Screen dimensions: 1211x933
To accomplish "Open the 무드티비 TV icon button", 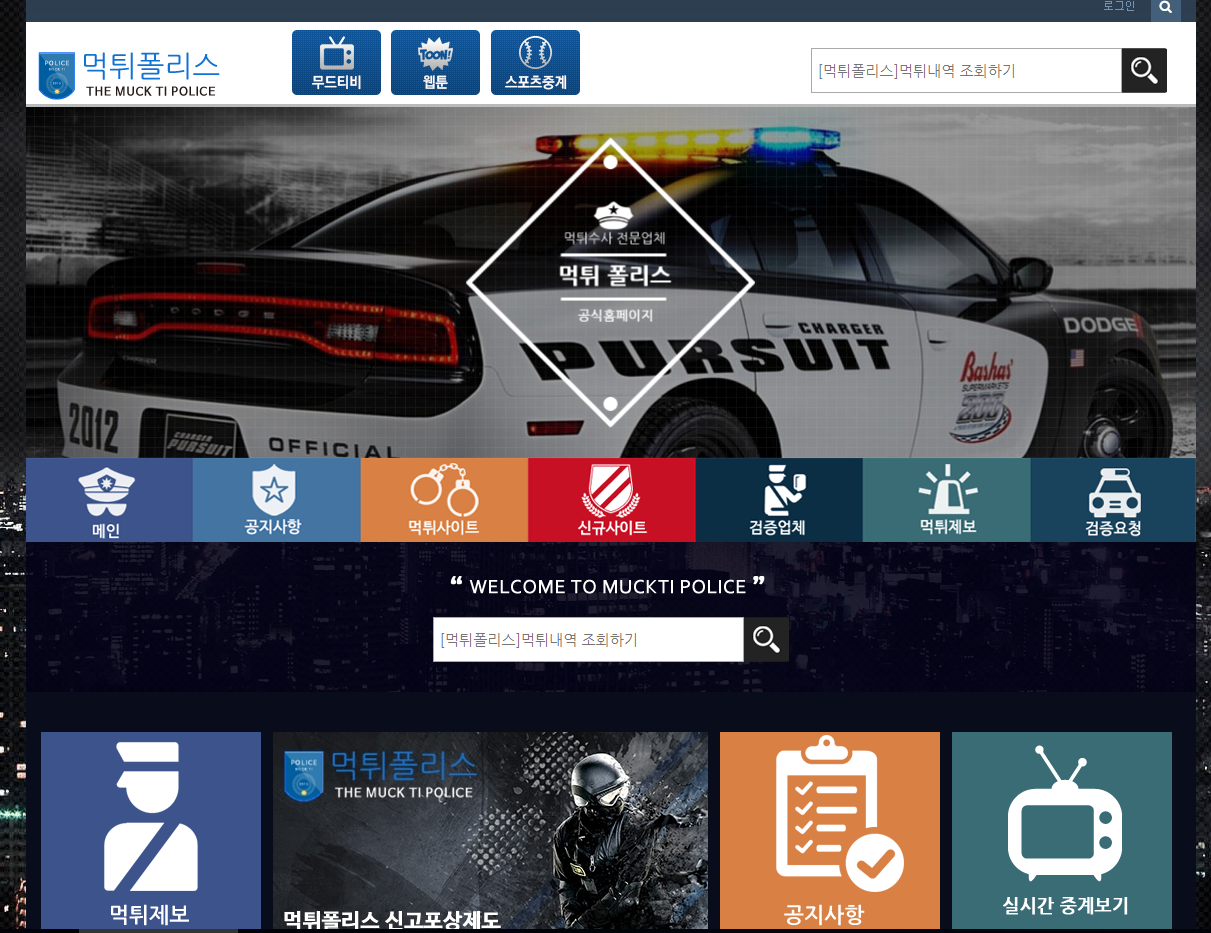I will pyautogui.click(x=336, y=63).
